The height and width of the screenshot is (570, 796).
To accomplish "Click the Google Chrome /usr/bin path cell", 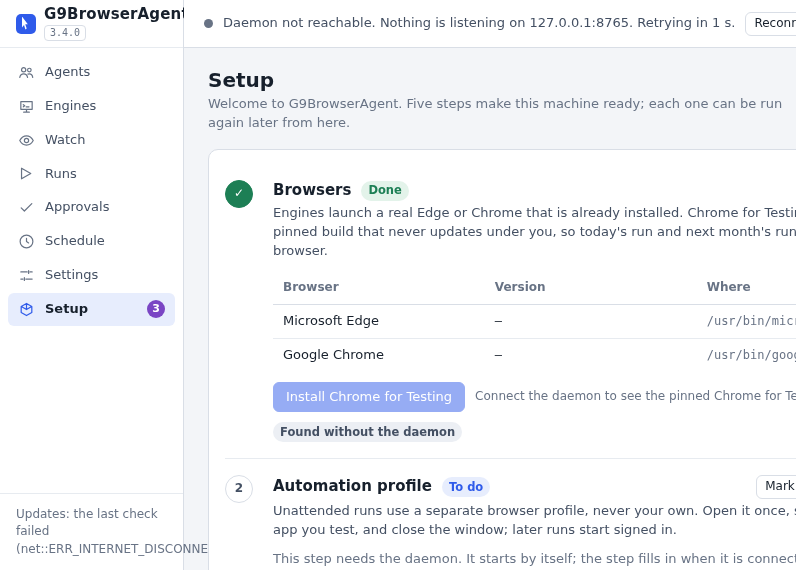I will (751, 355).
